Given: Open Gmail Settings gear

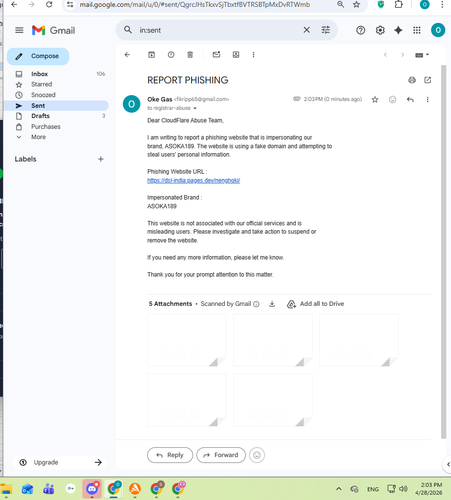Looking at the screenshot, I should coord(380,30).
